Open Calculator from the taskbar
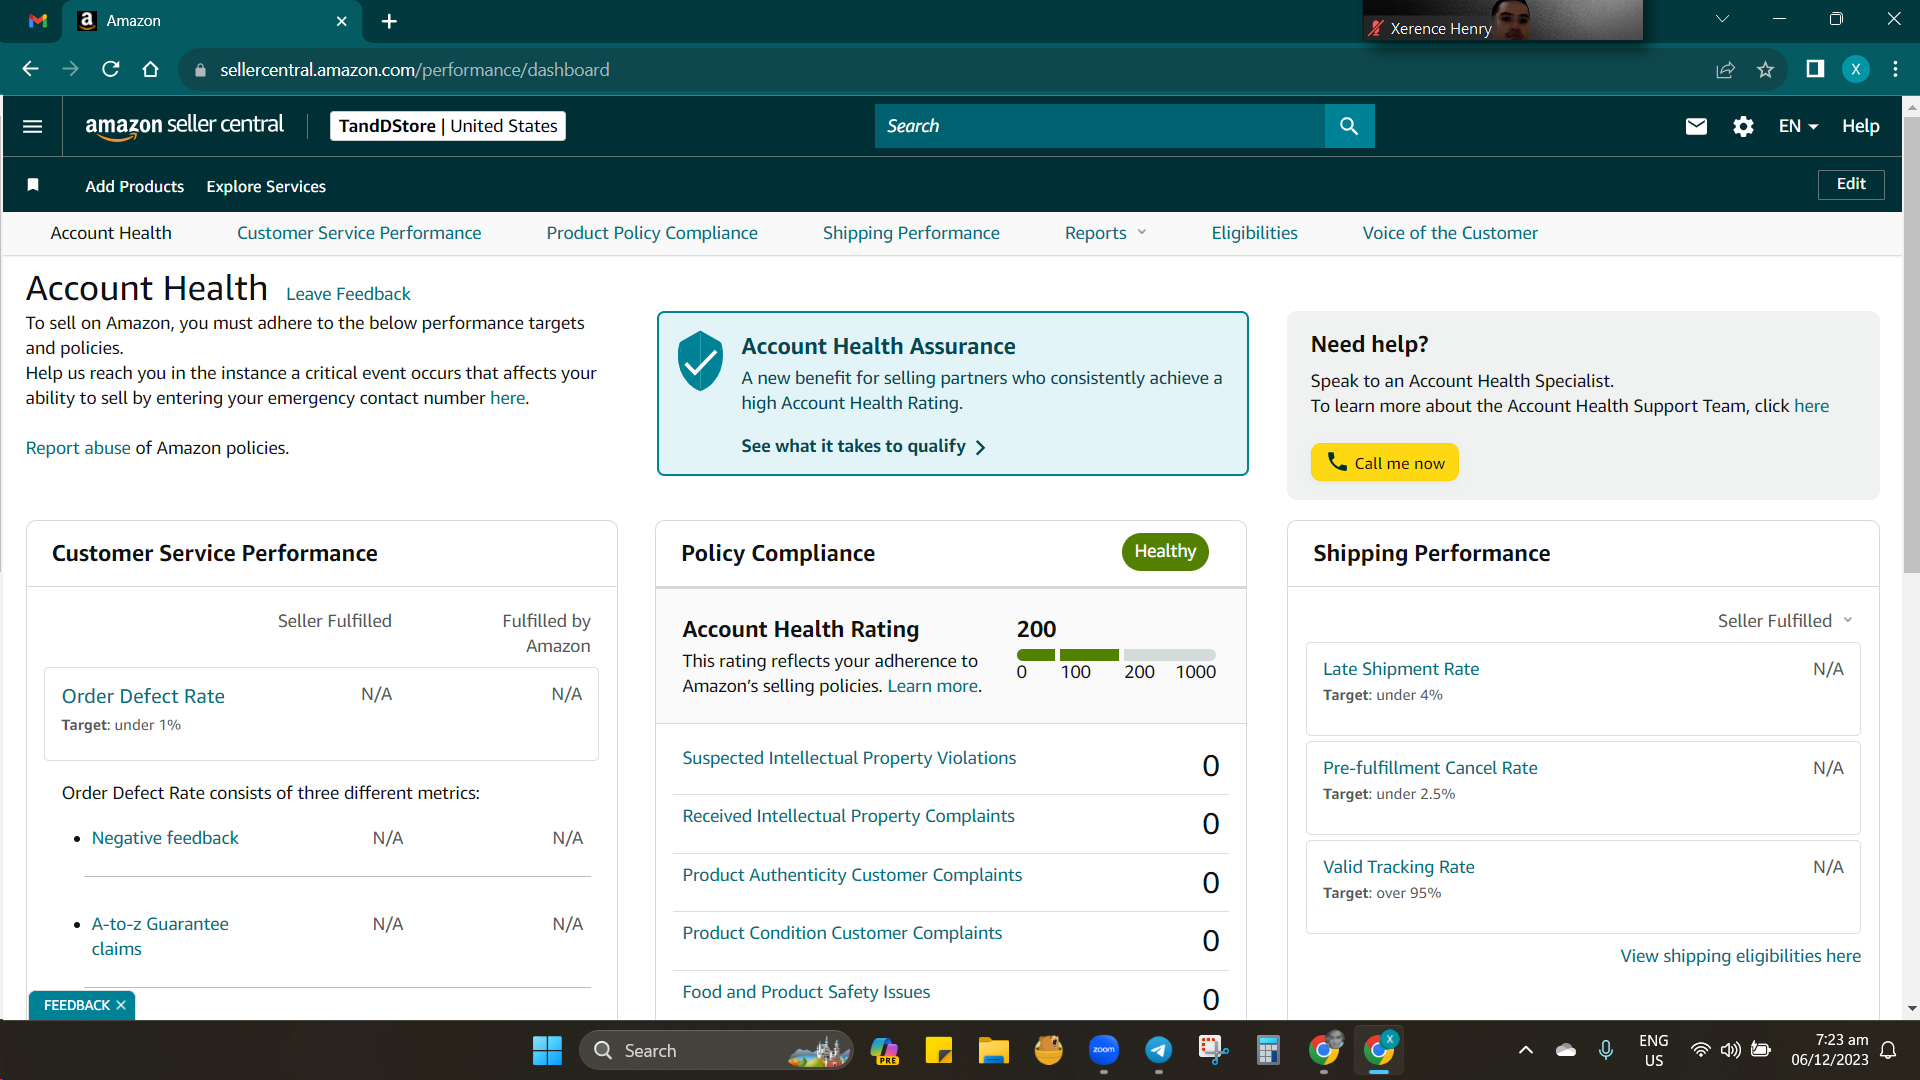 1268,1050
